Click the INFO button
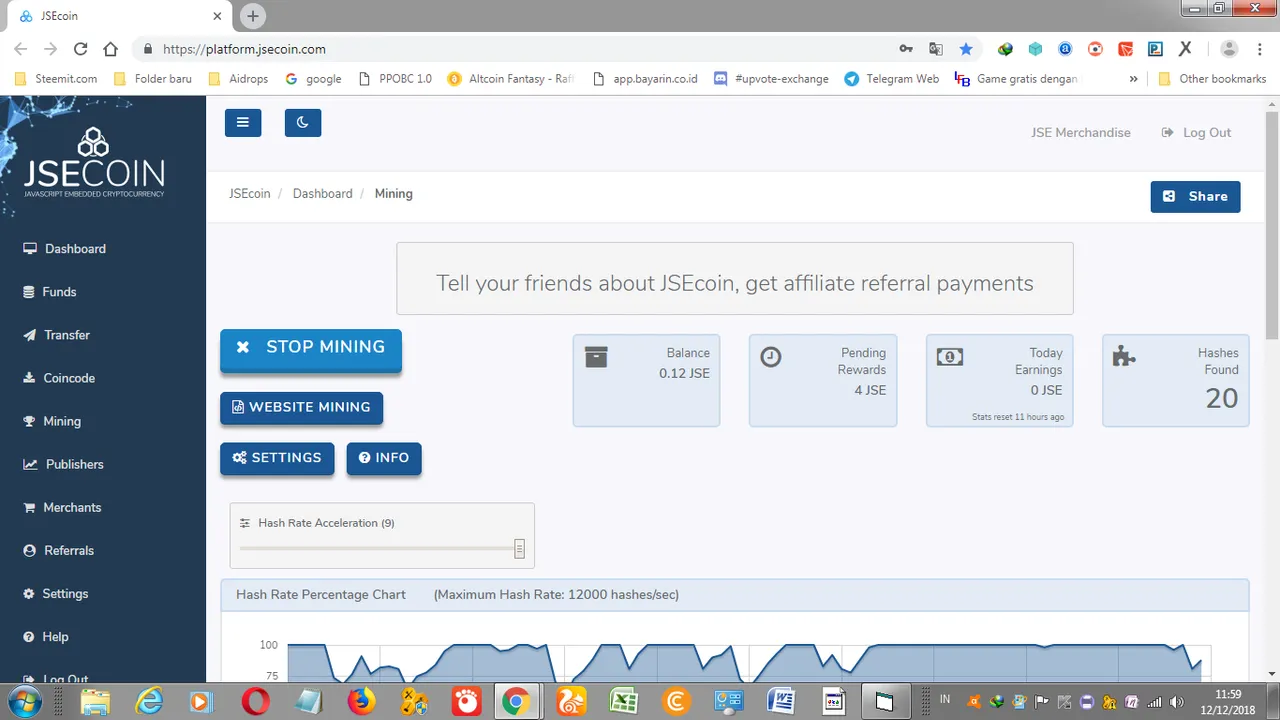This screenshot has height=720, width=1280. click(x=384, y=458)
